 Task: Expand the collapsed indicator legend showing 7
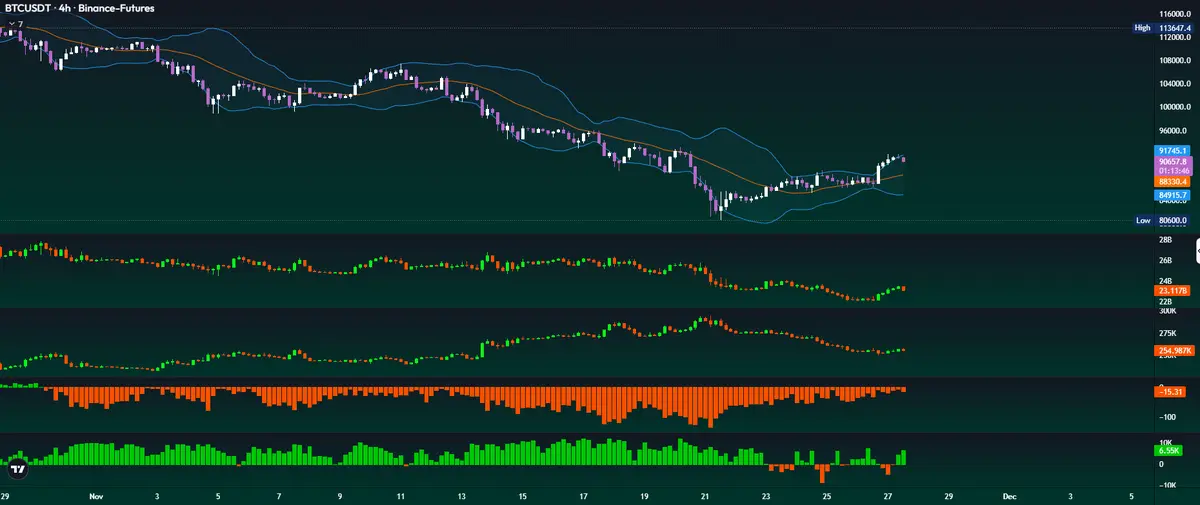15,23
